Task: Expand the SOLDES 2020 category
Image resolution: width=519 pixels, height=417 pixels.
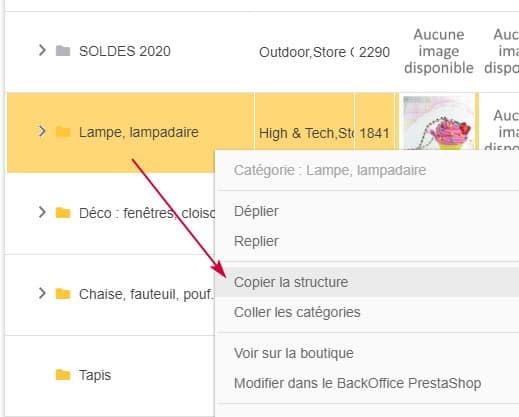Action: (x=42, y=50)
